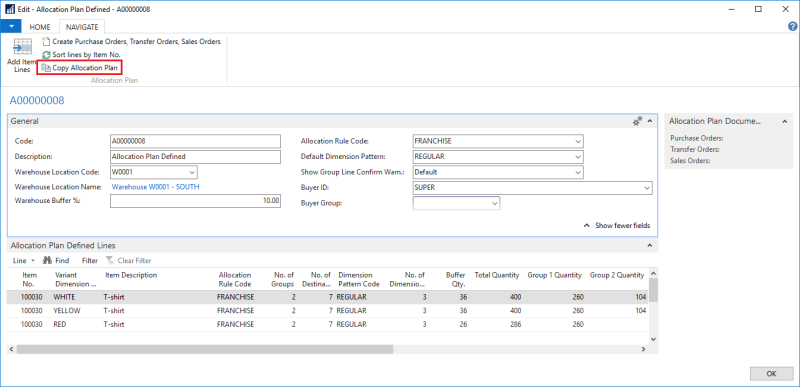
Task: Open the help question mark icon
Action: (793, 27)
